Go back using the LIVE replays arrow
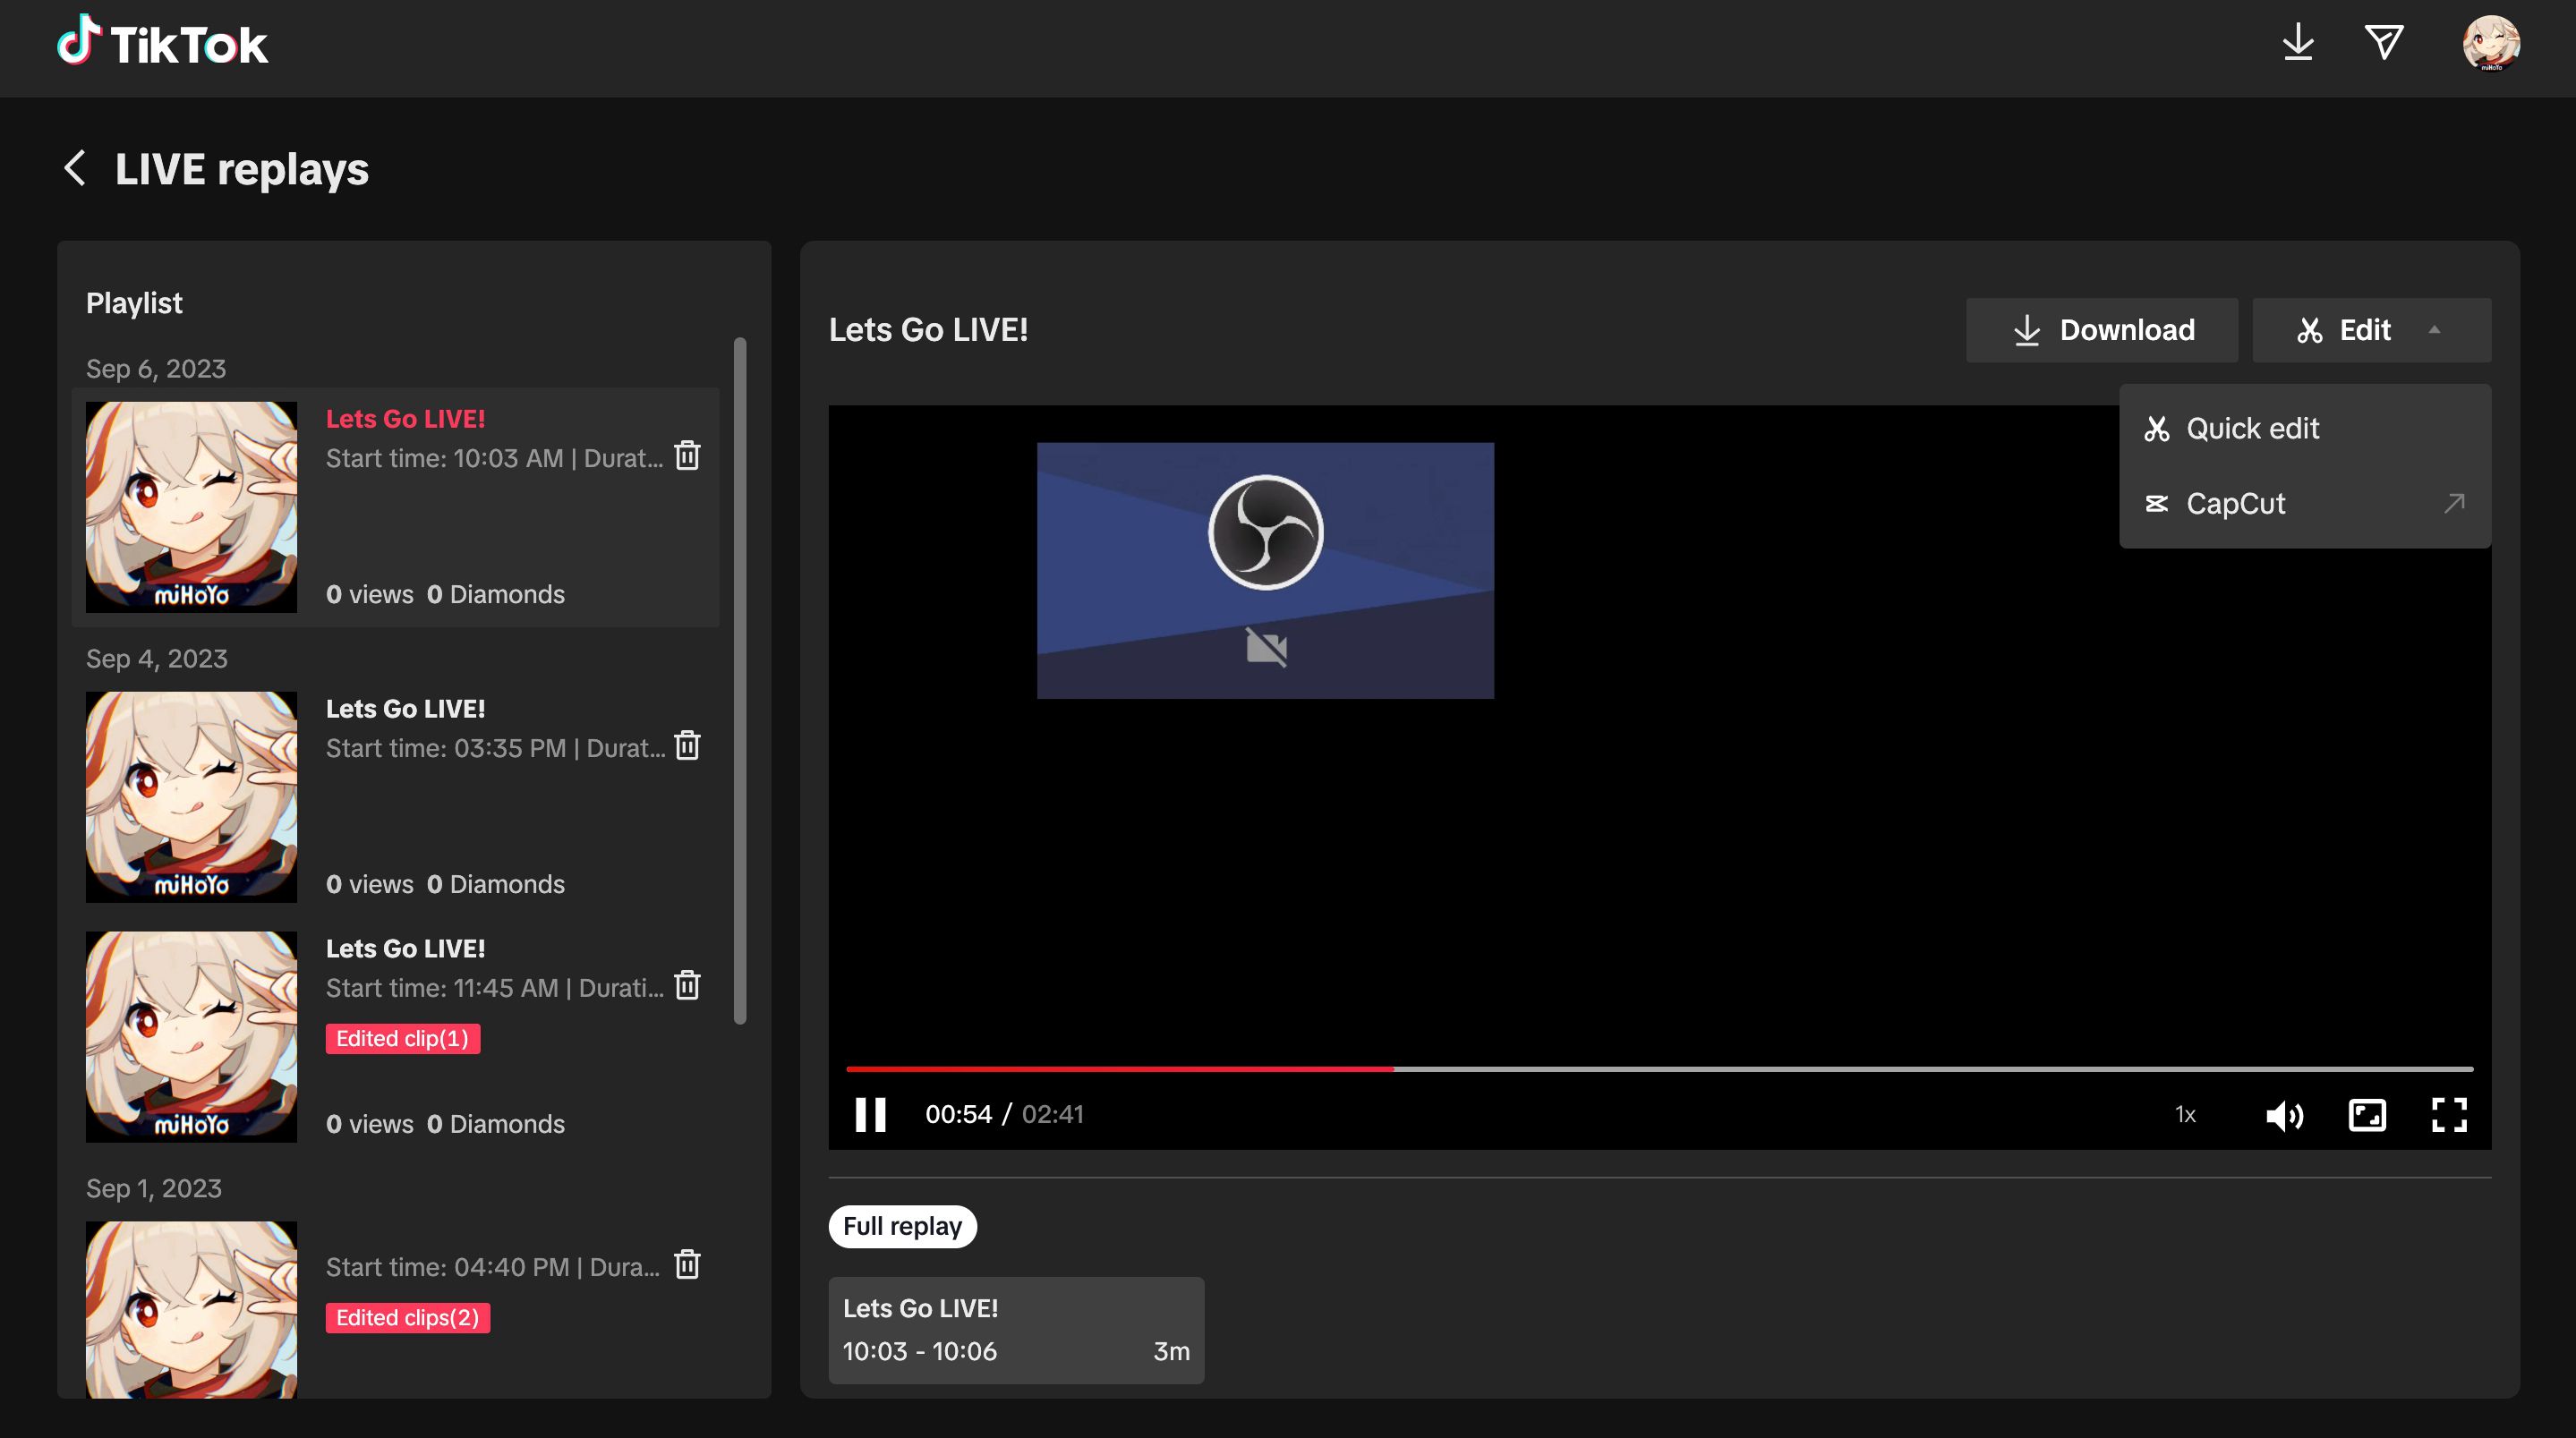 click(75, 168)
